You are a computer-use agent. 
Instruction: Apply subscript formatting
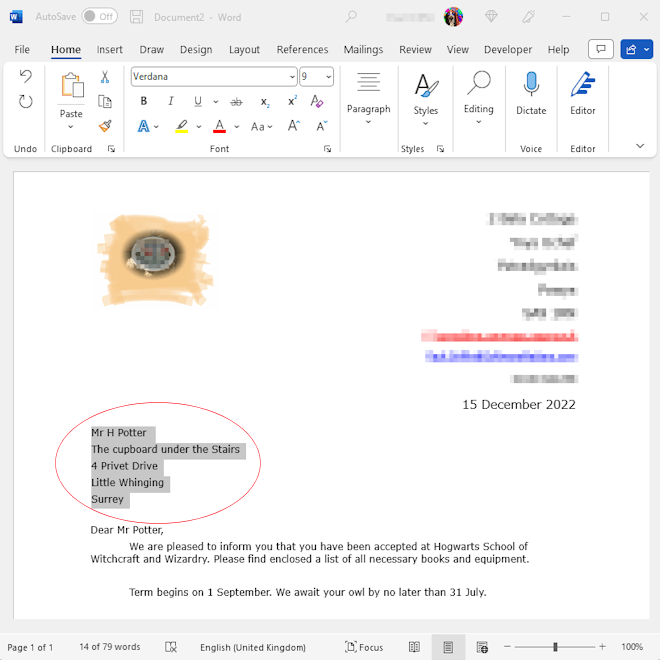click(x=265, y=102)
